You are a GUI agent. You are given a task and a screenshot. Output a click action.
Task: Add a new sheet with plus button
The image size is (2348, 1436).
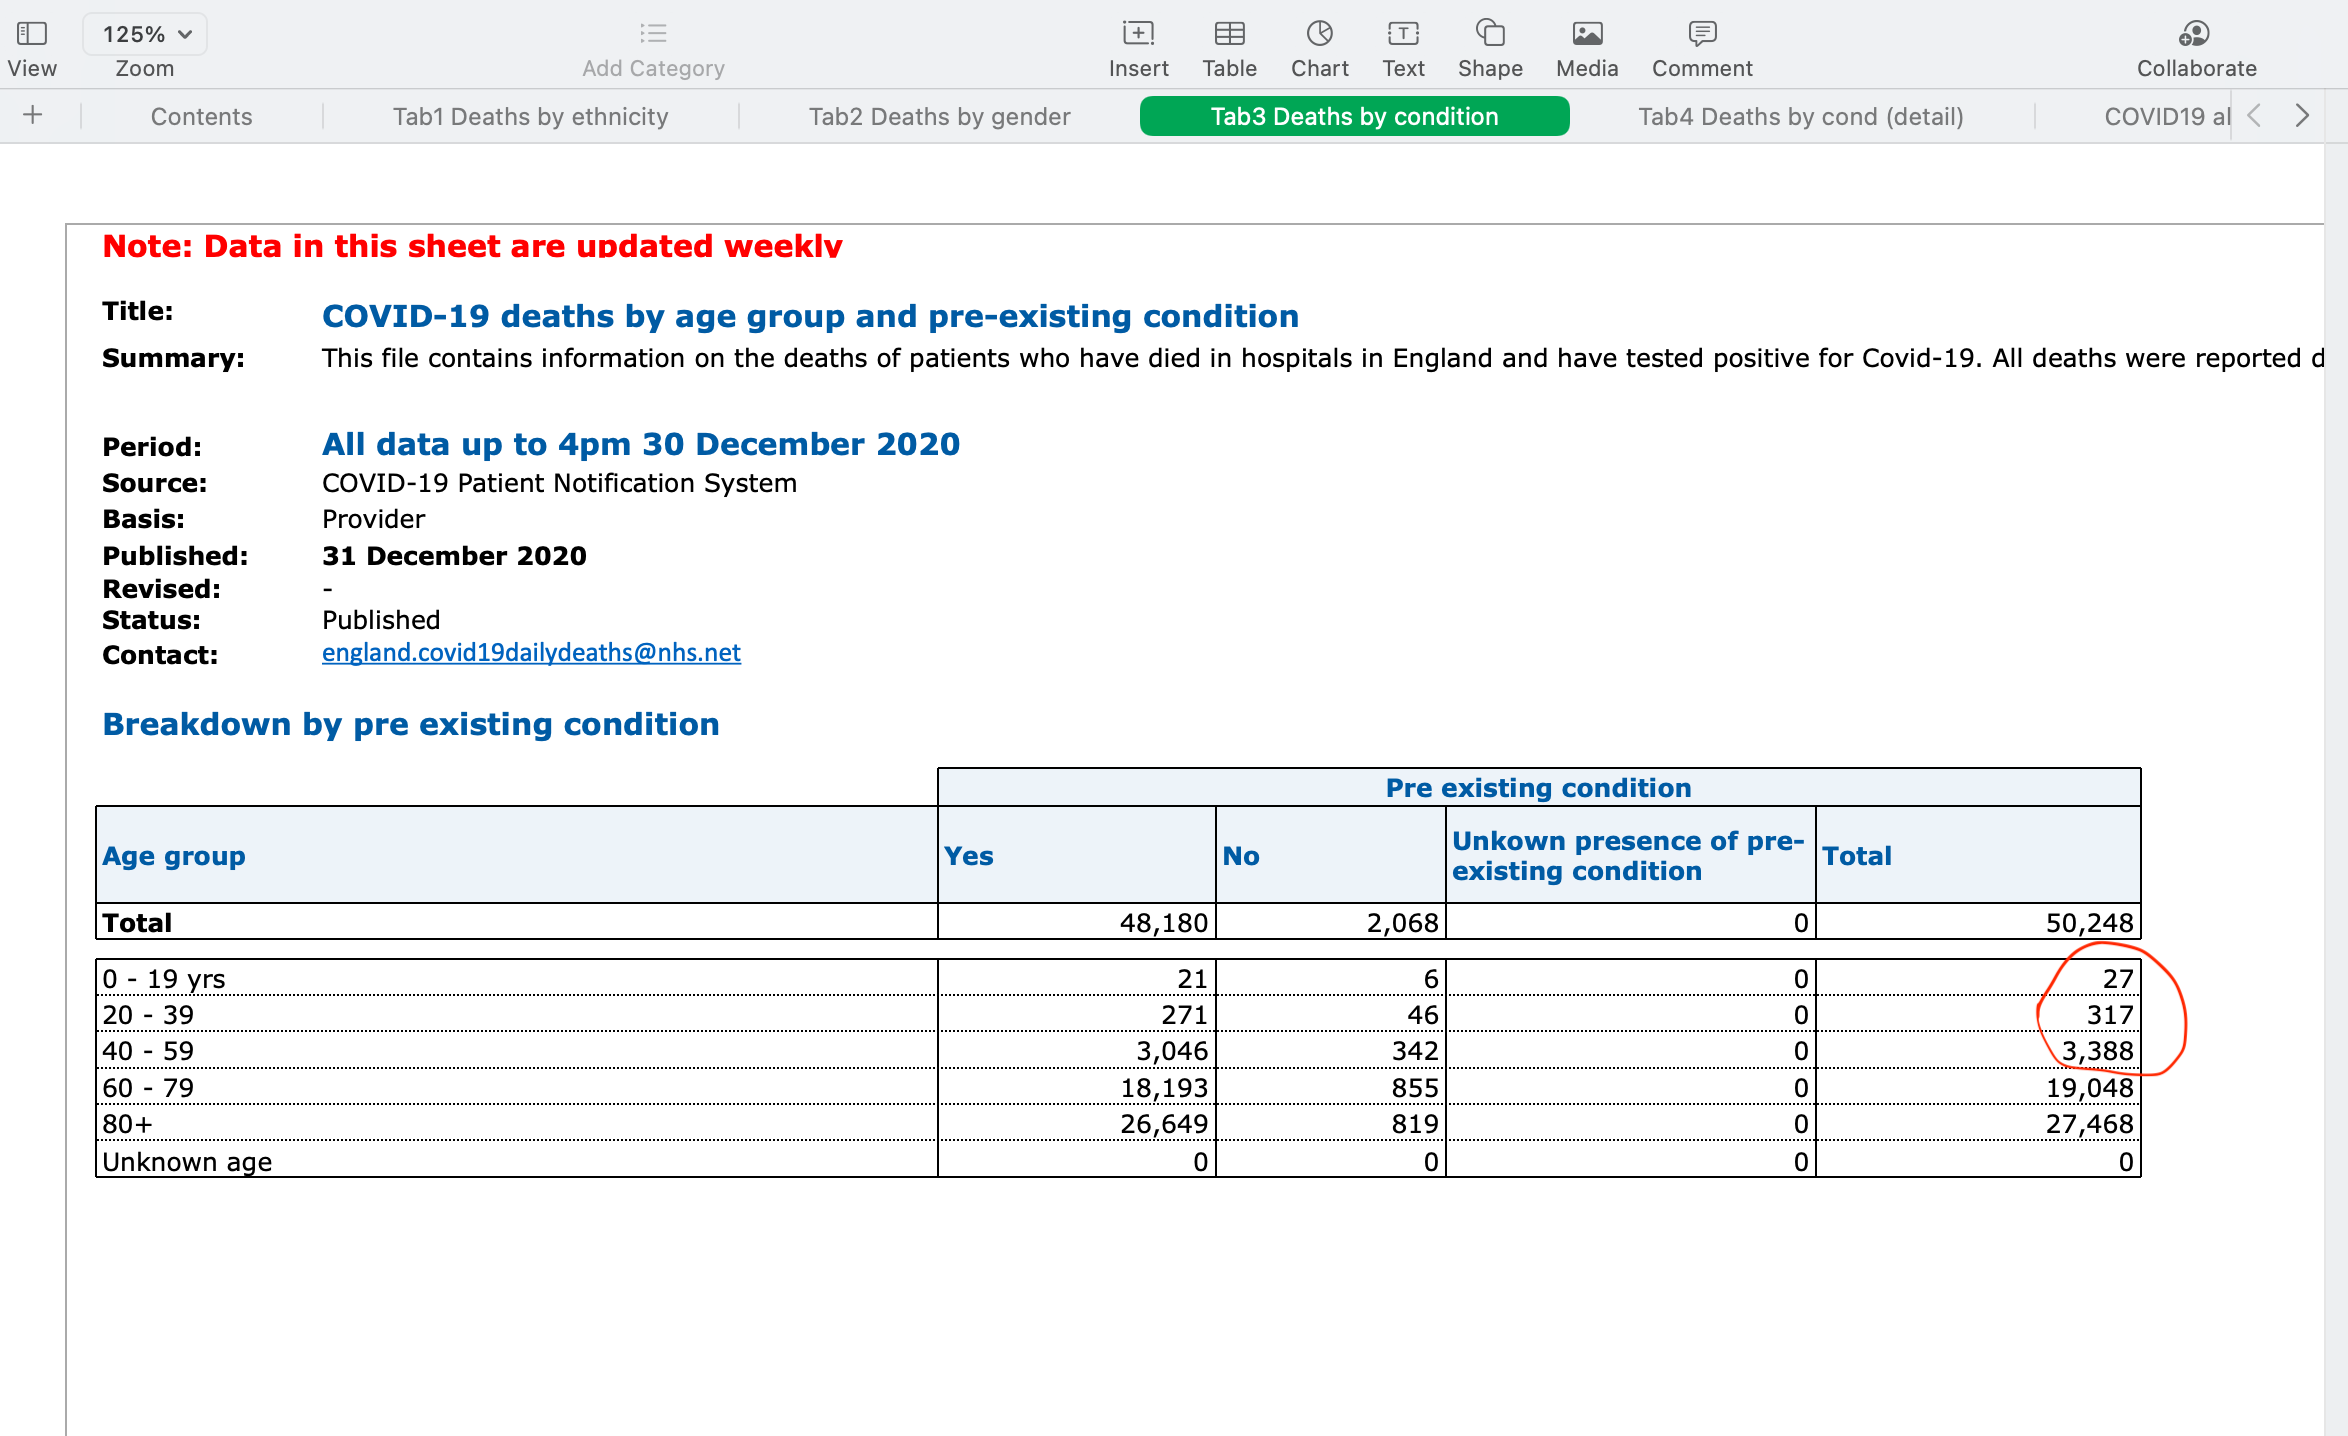coord(33,115)
